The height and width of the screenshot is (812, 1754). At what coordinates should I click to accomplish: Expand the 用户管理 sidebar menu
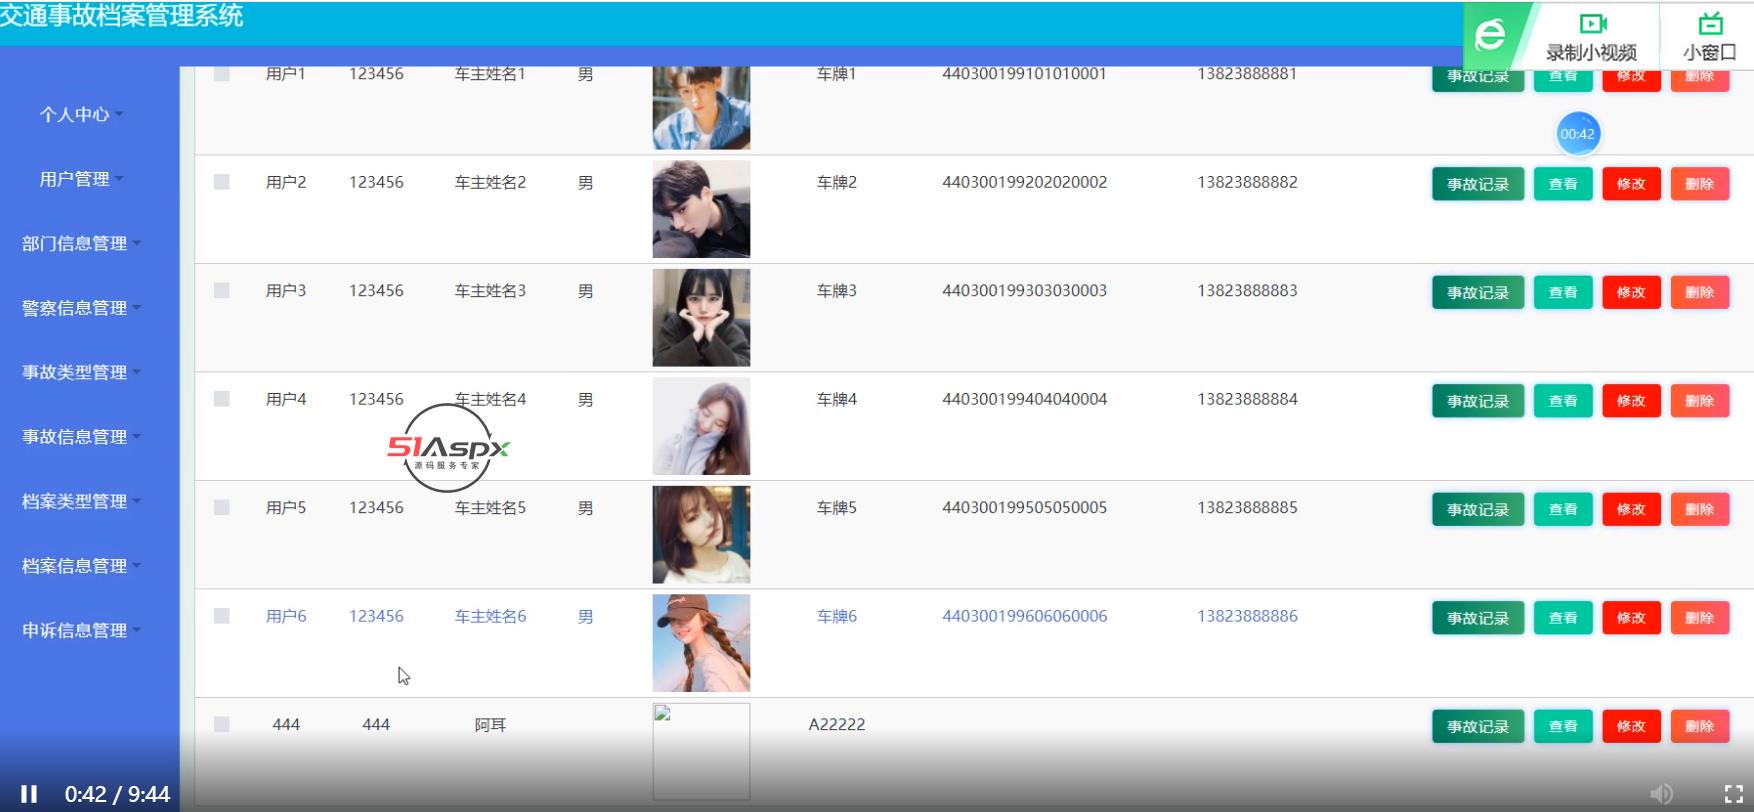coord(81,179)
